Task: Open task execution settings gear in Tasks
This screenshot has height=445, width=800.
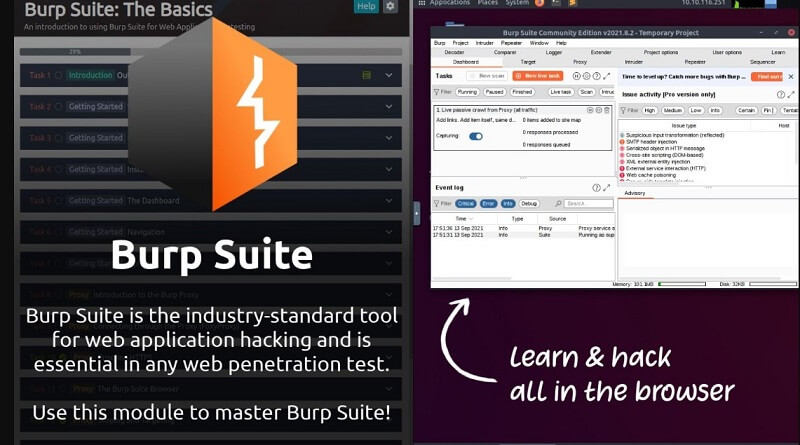Action: tap(586, 76)
